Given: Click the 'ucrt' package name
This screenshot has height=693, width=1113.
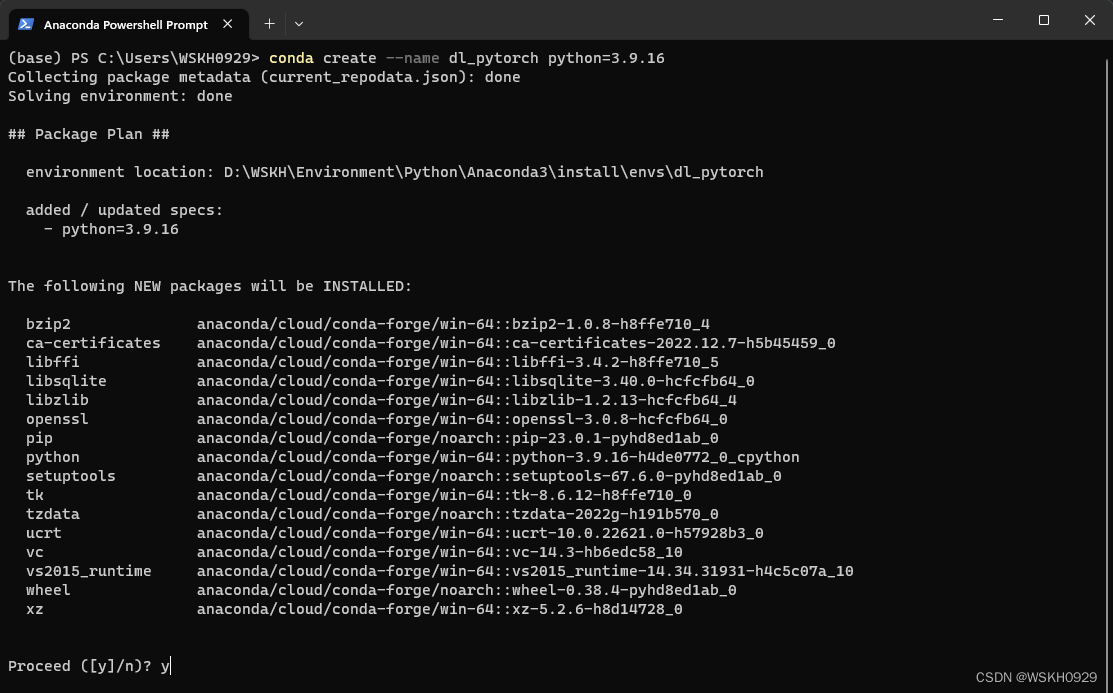Looking at the screenshot, I should pos(44,533).
